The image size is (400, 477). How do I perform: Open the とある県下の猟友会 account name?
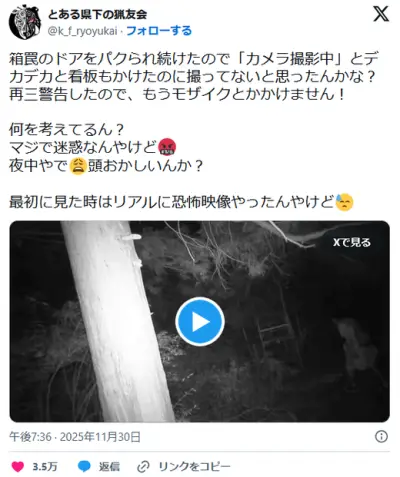click(97, 14)
